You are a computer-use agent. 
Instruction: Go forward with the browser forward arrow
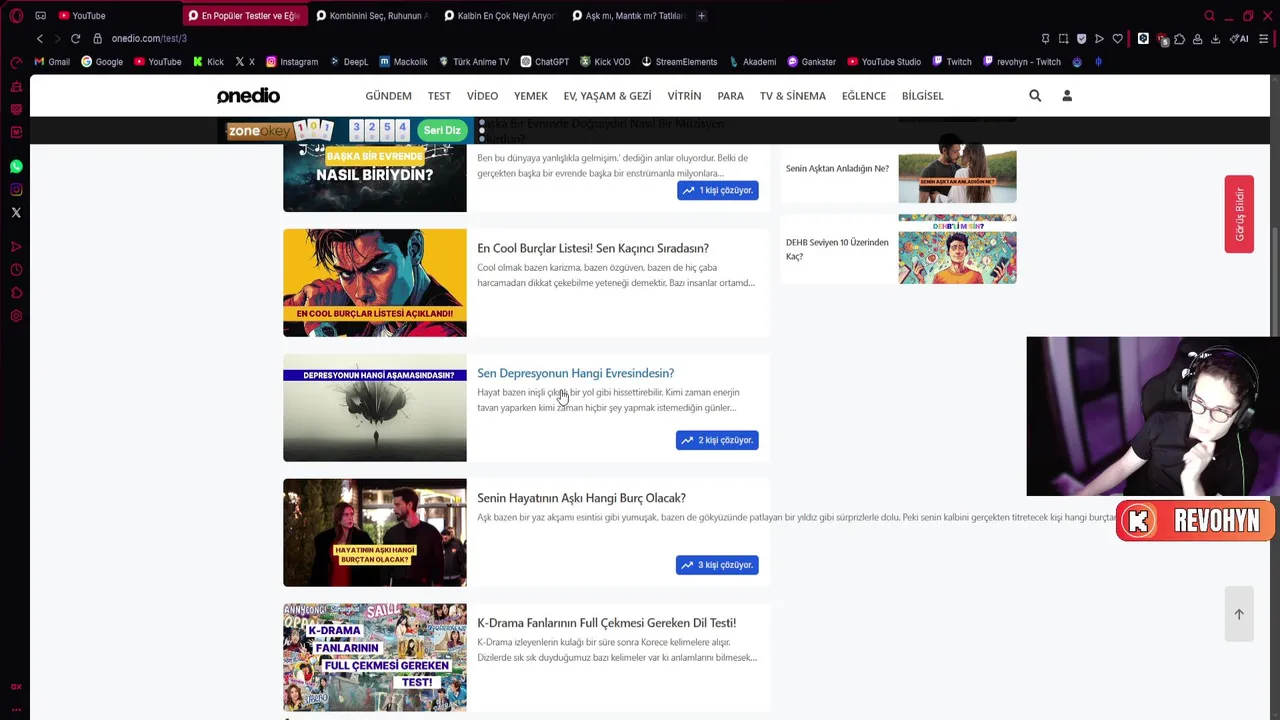[x=57, y=38]
